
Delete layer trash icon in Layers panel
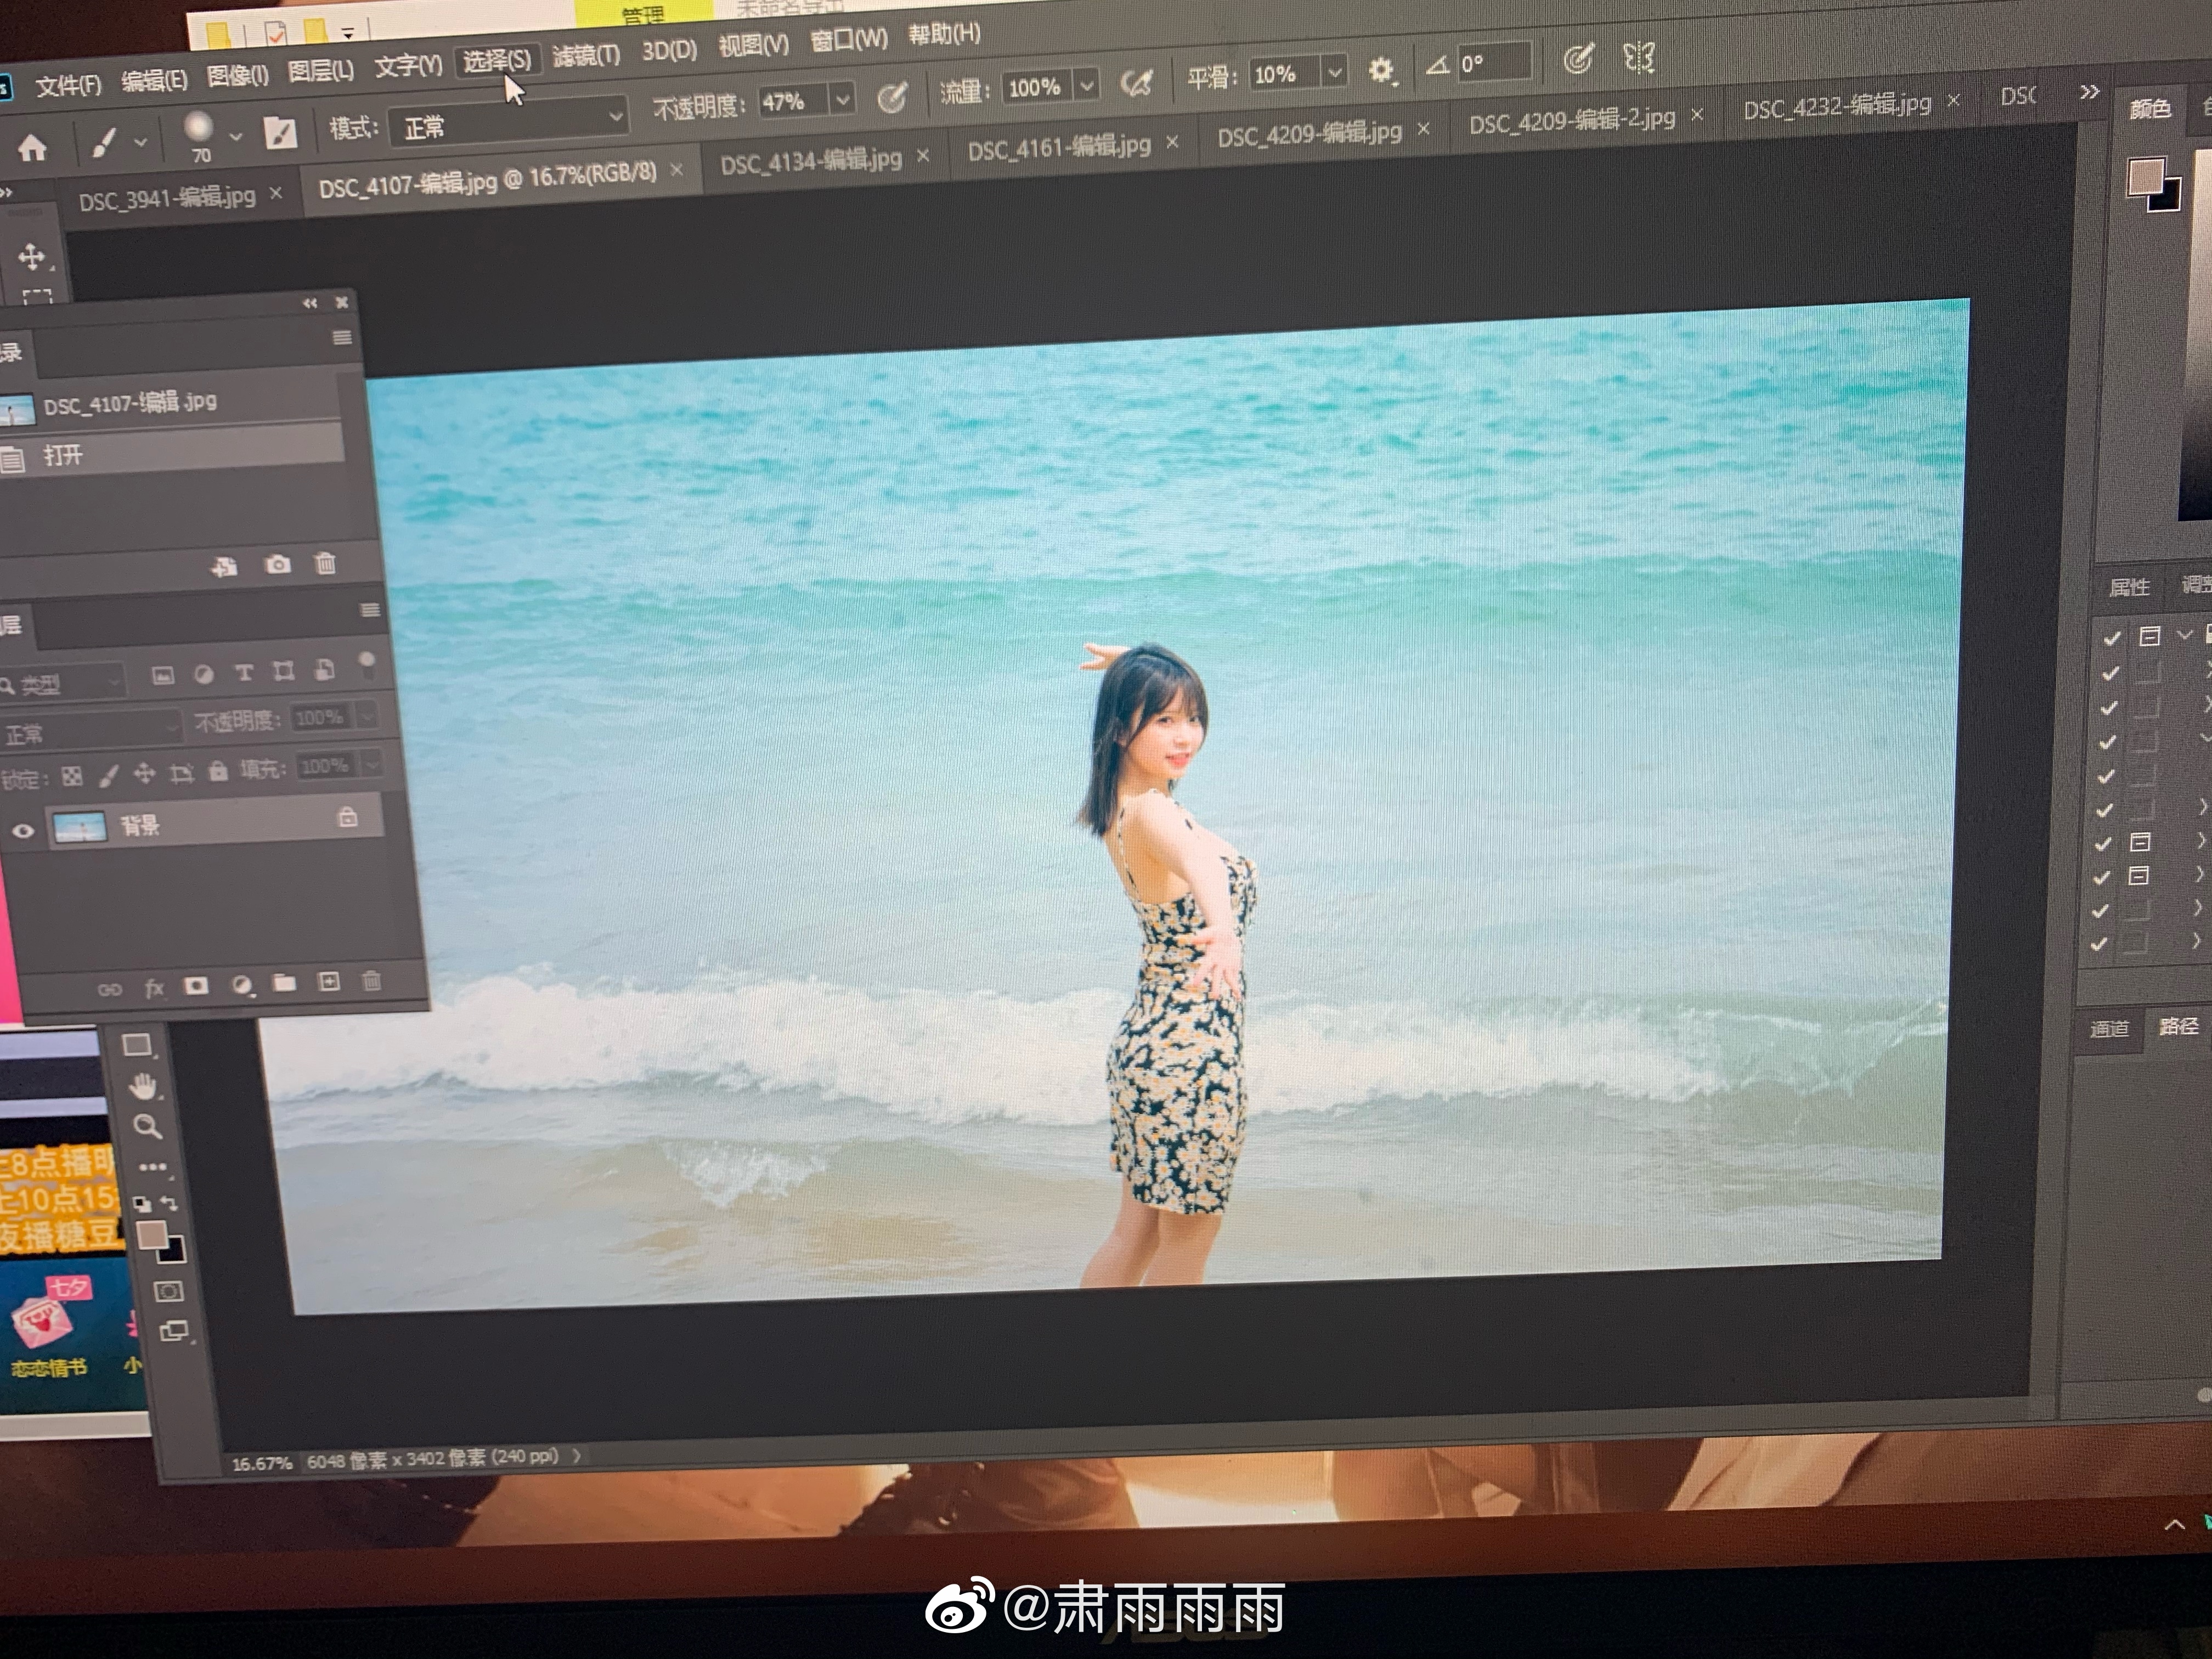pos(371,980)
